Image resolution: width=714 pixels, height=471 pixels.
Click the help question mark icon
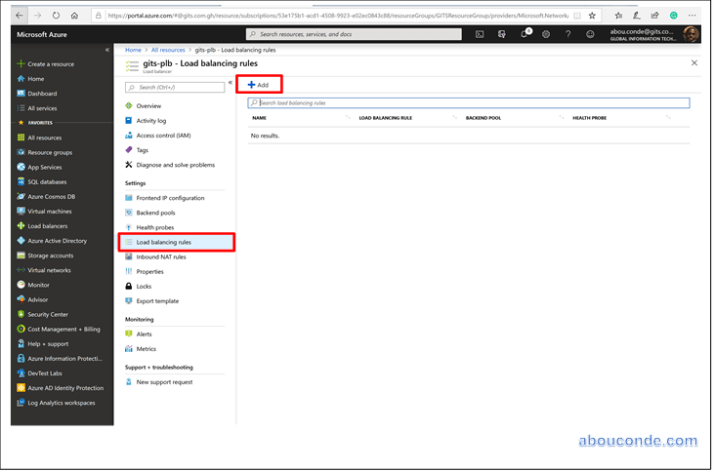[x=568, y=34]
